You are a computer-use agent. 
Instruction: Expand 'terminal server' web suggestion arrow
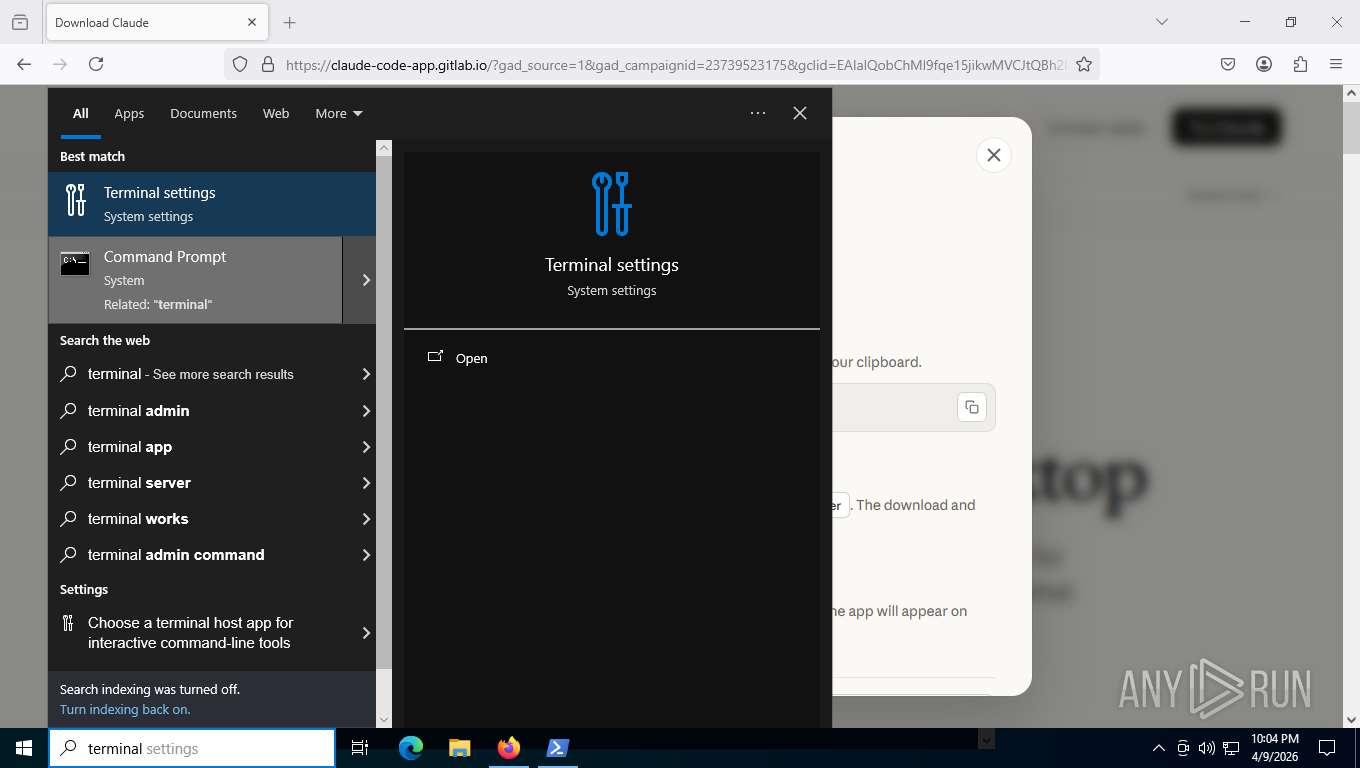click(x=365, y=483)
